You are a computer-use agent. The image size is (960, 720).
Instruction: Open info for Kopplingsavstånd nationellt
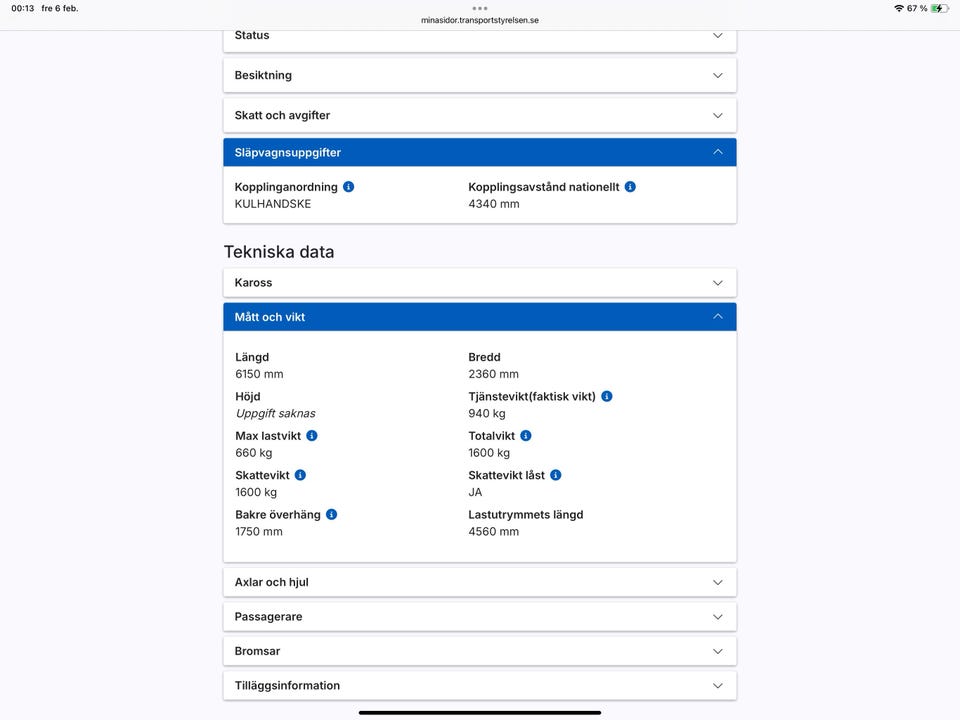630,187
